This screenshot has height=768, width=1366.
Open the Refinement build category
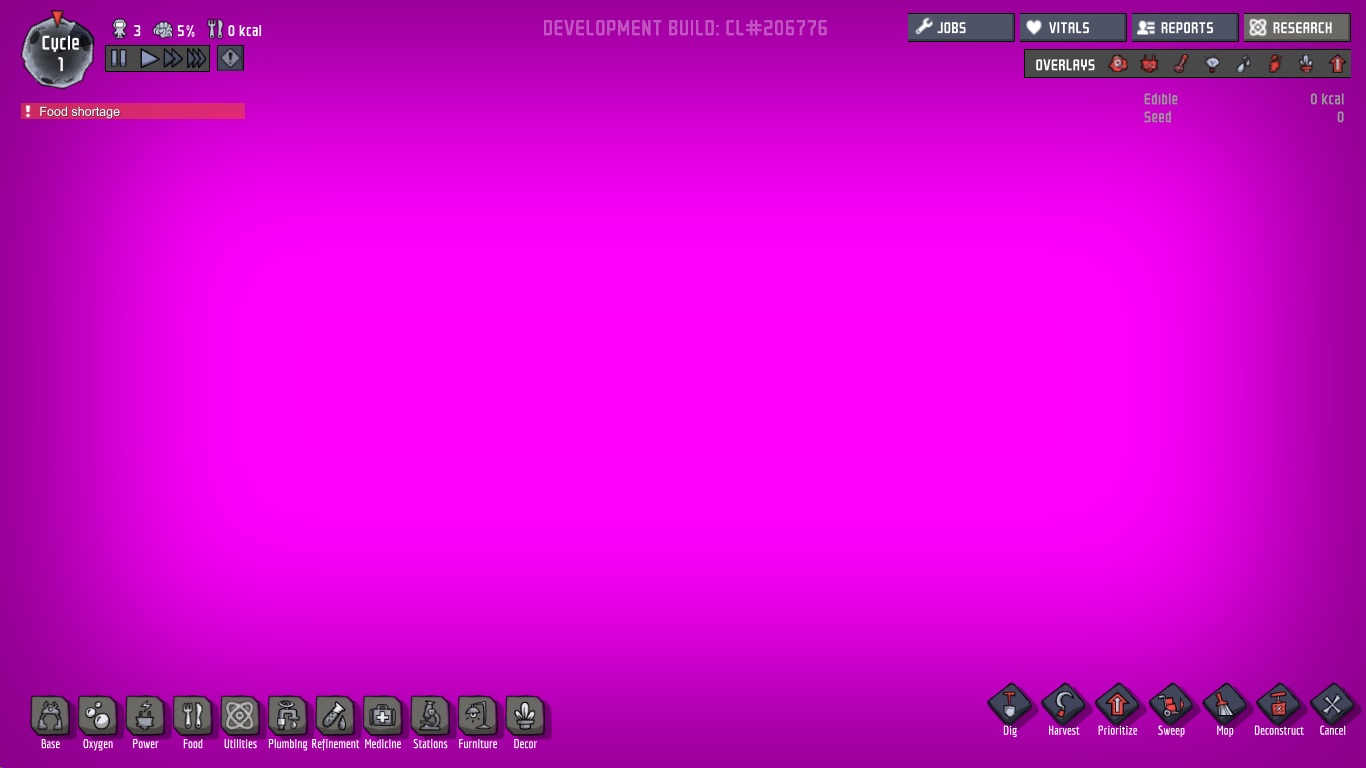335,716
